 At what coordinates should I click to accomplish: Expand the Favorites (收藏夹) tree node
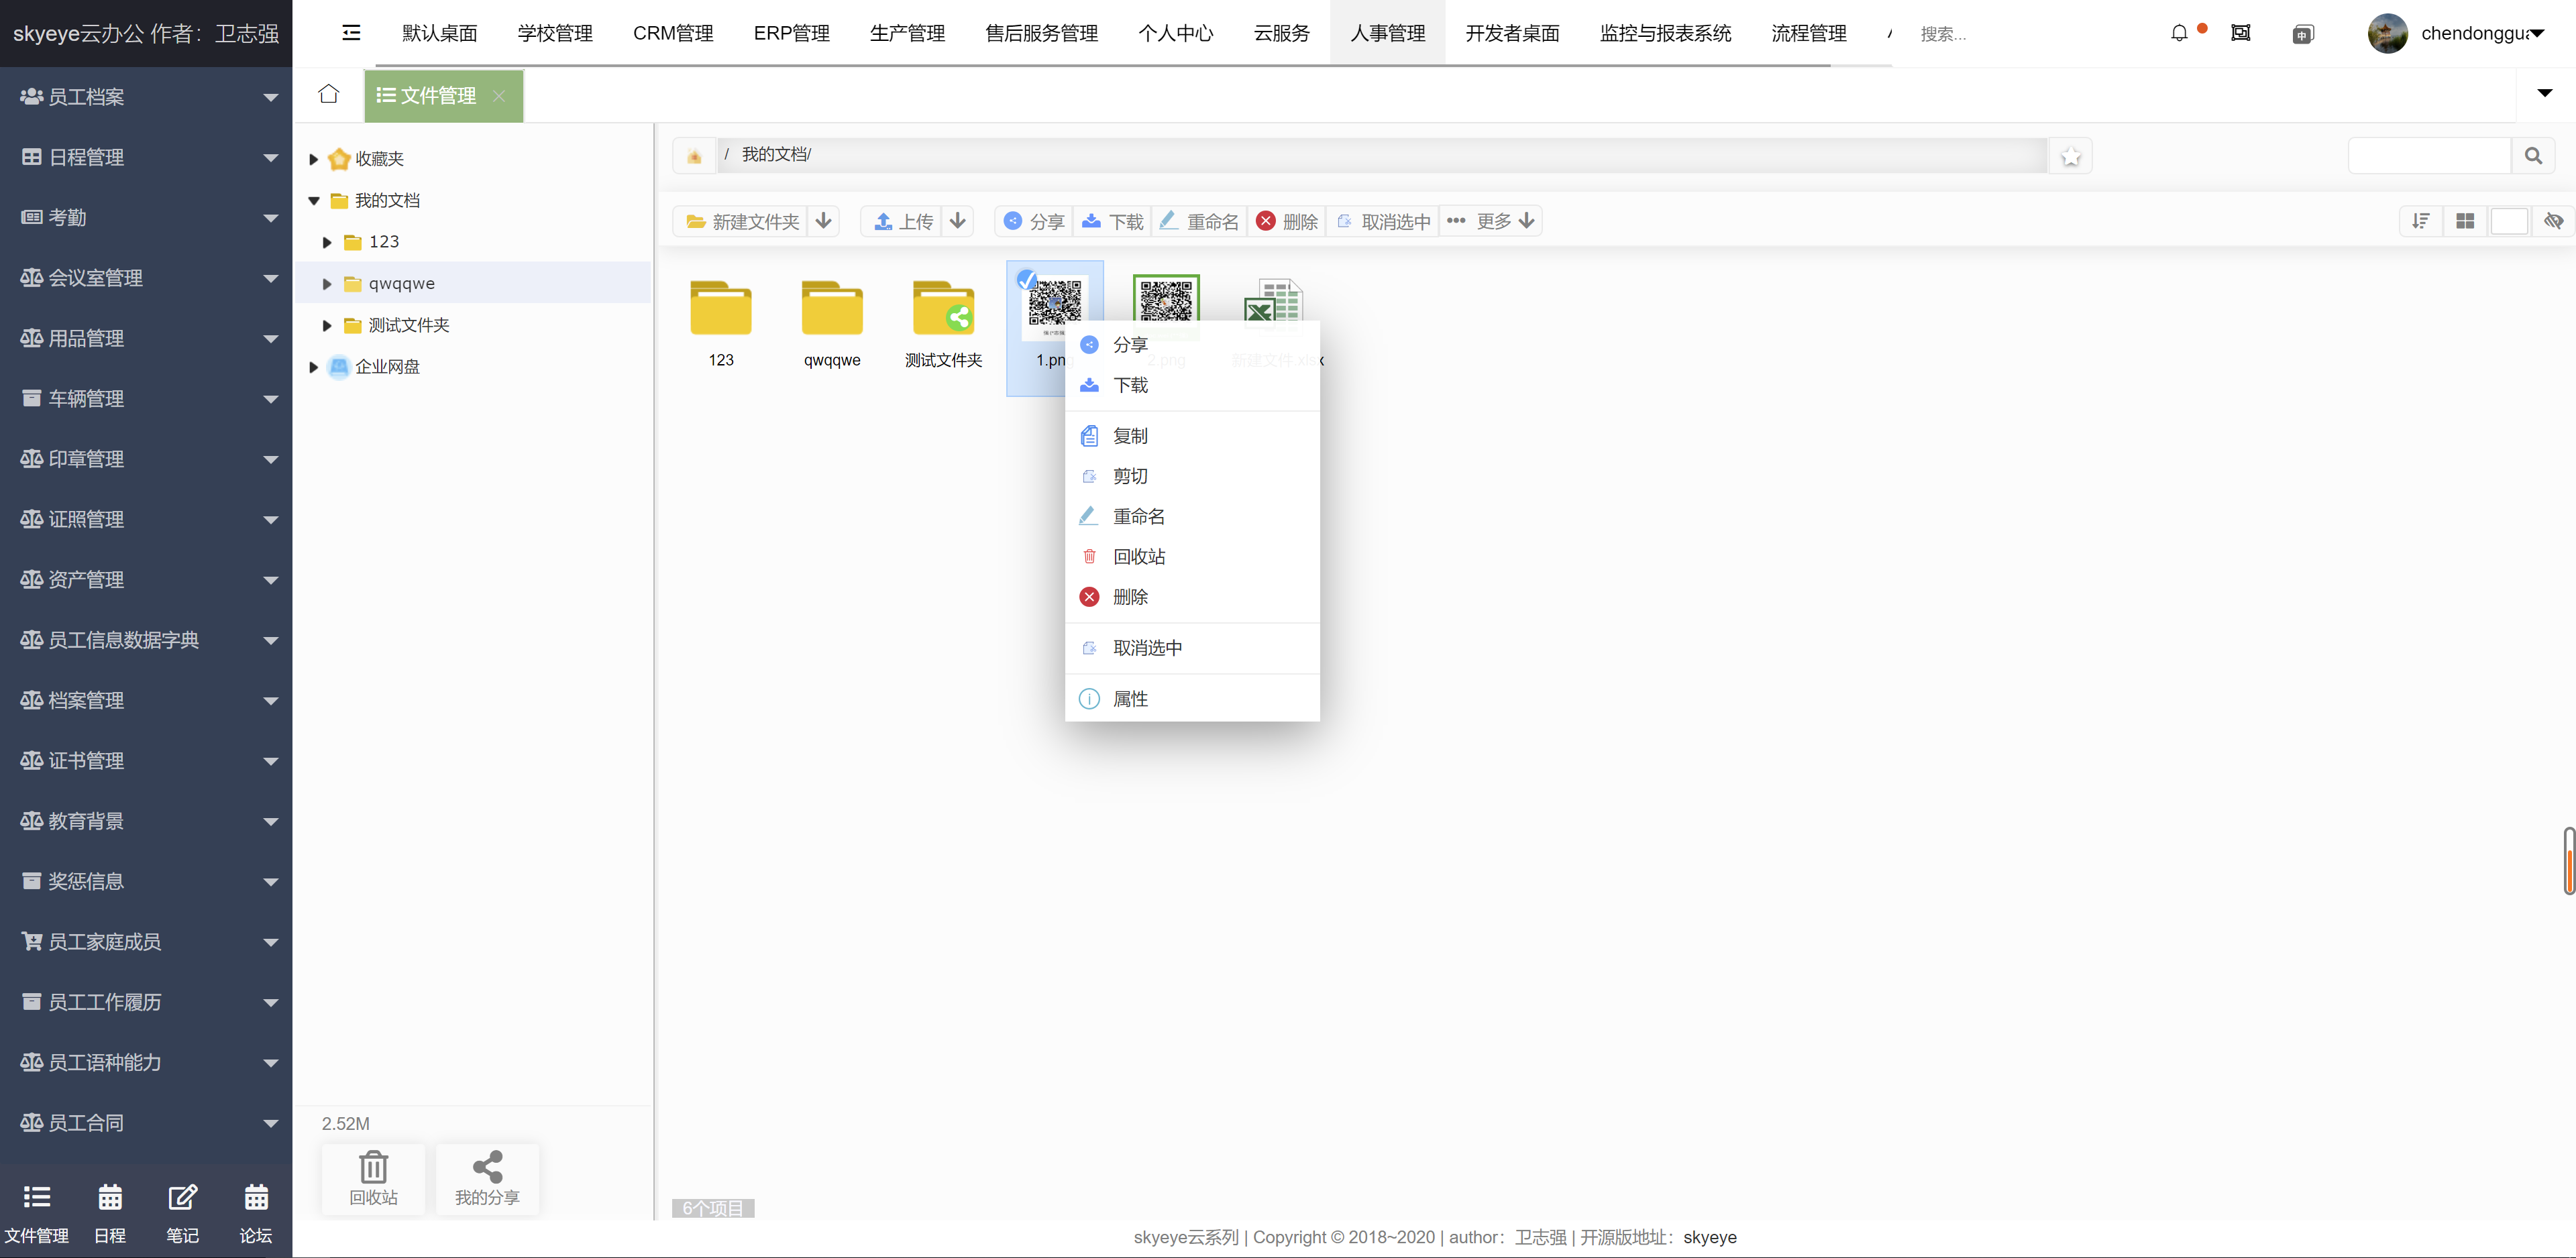314,159
